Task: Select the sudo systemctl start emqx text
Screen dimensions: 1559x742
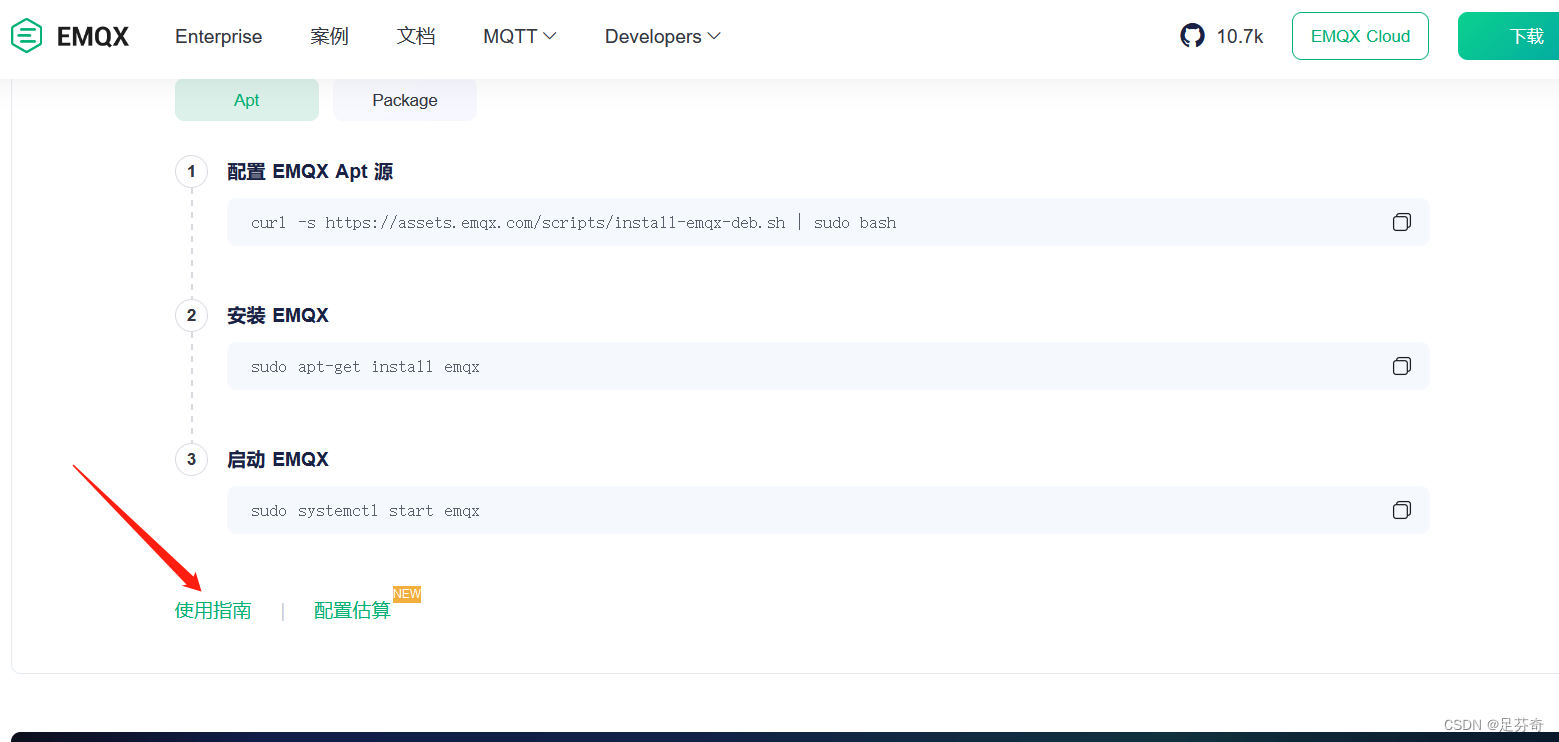Action: tap(365, 510)
